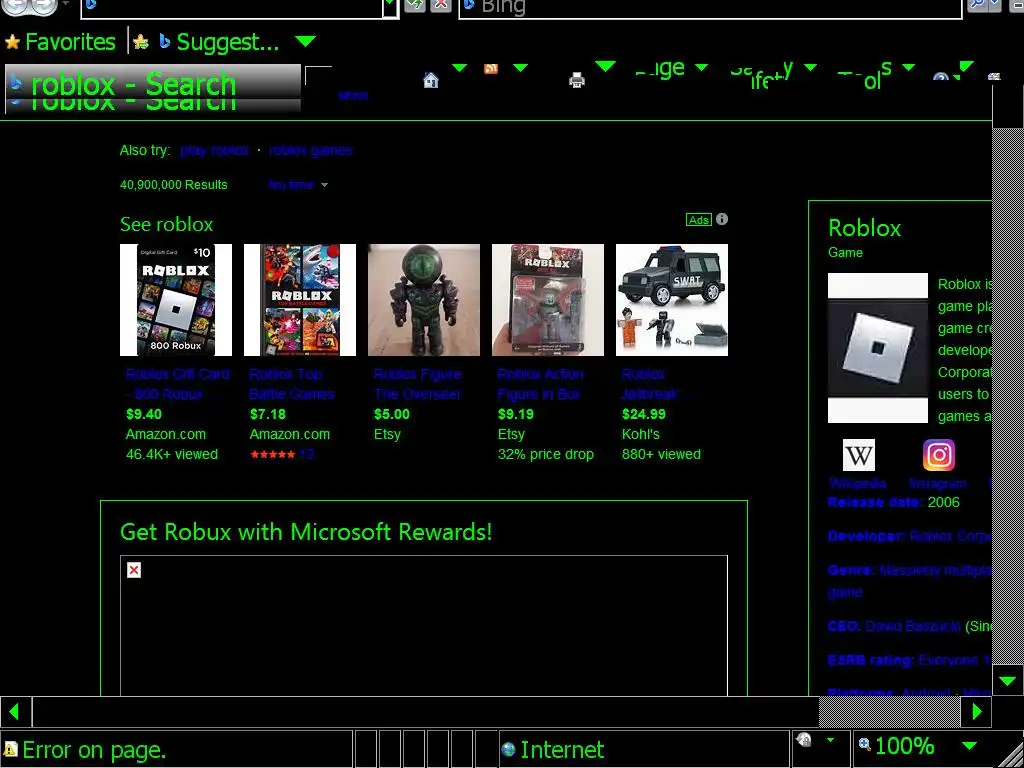This screenshot has height=768, width=1024.
Task: Click the Wikipedia text link
Action: point(857,483)
